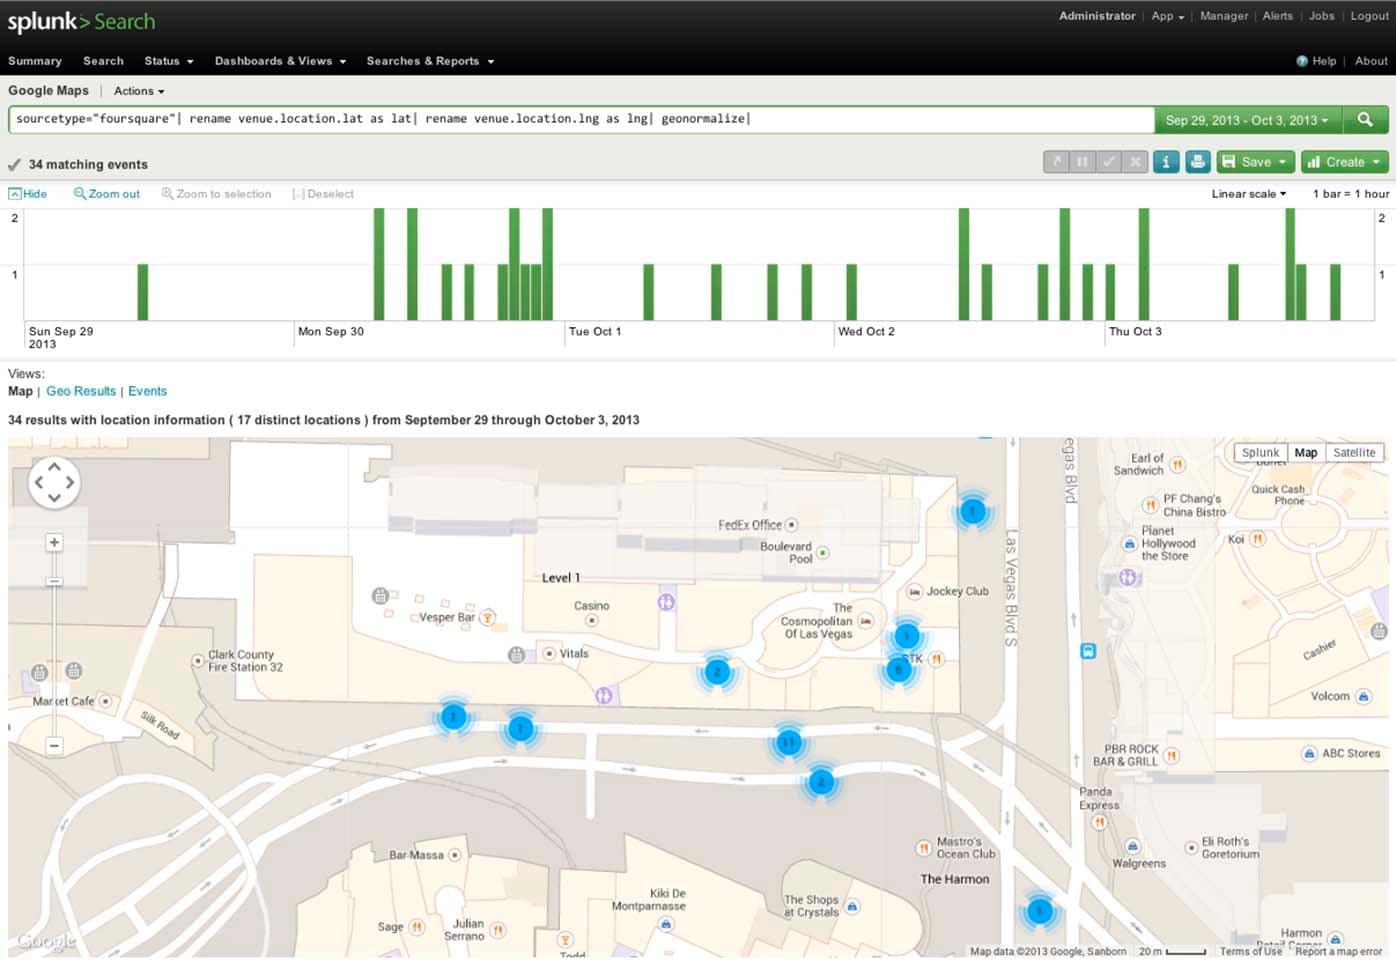1396x962 pixels.
Task: Open the Actions dropdown
Action: pos(139,91)
